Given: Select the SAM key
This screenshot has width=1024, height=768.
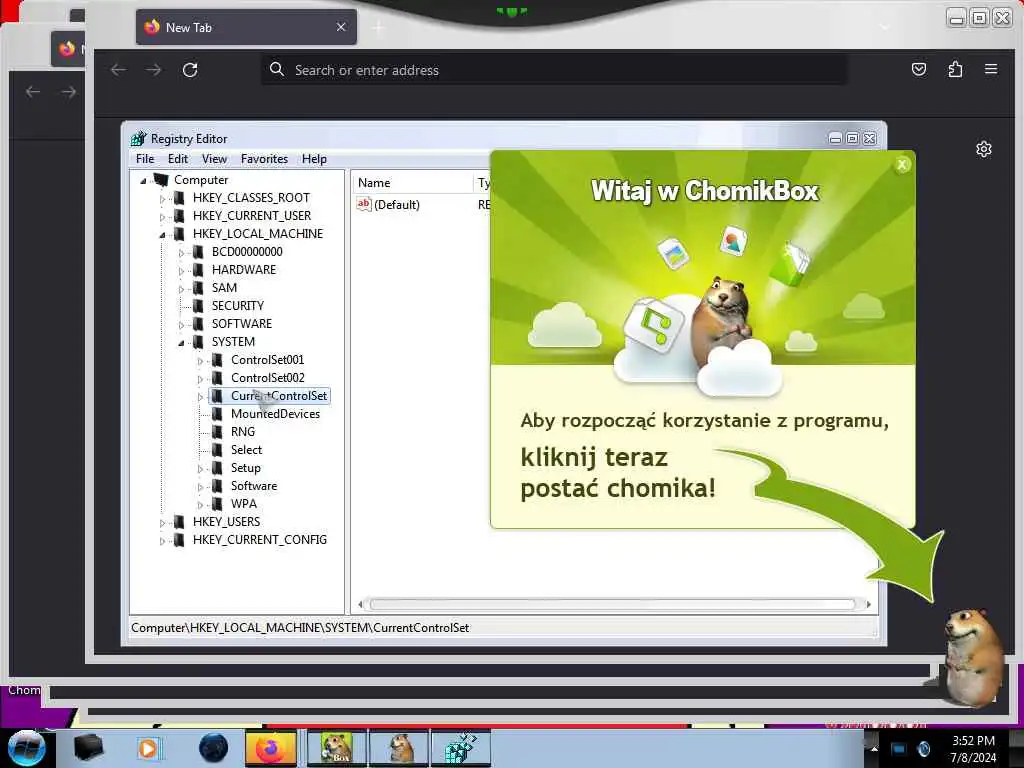Looking at the screenshot, I should [x=224, y=288].
